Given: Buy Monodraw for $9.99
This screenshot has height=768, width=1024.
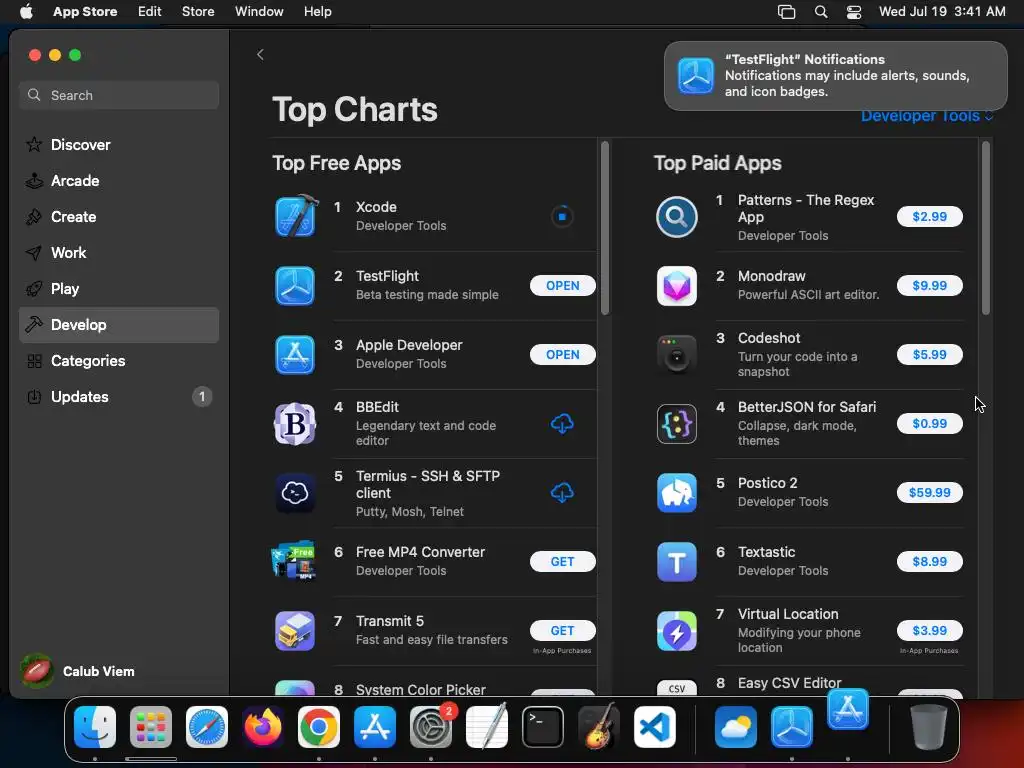Looking at the screenshot, I should 929,285.
